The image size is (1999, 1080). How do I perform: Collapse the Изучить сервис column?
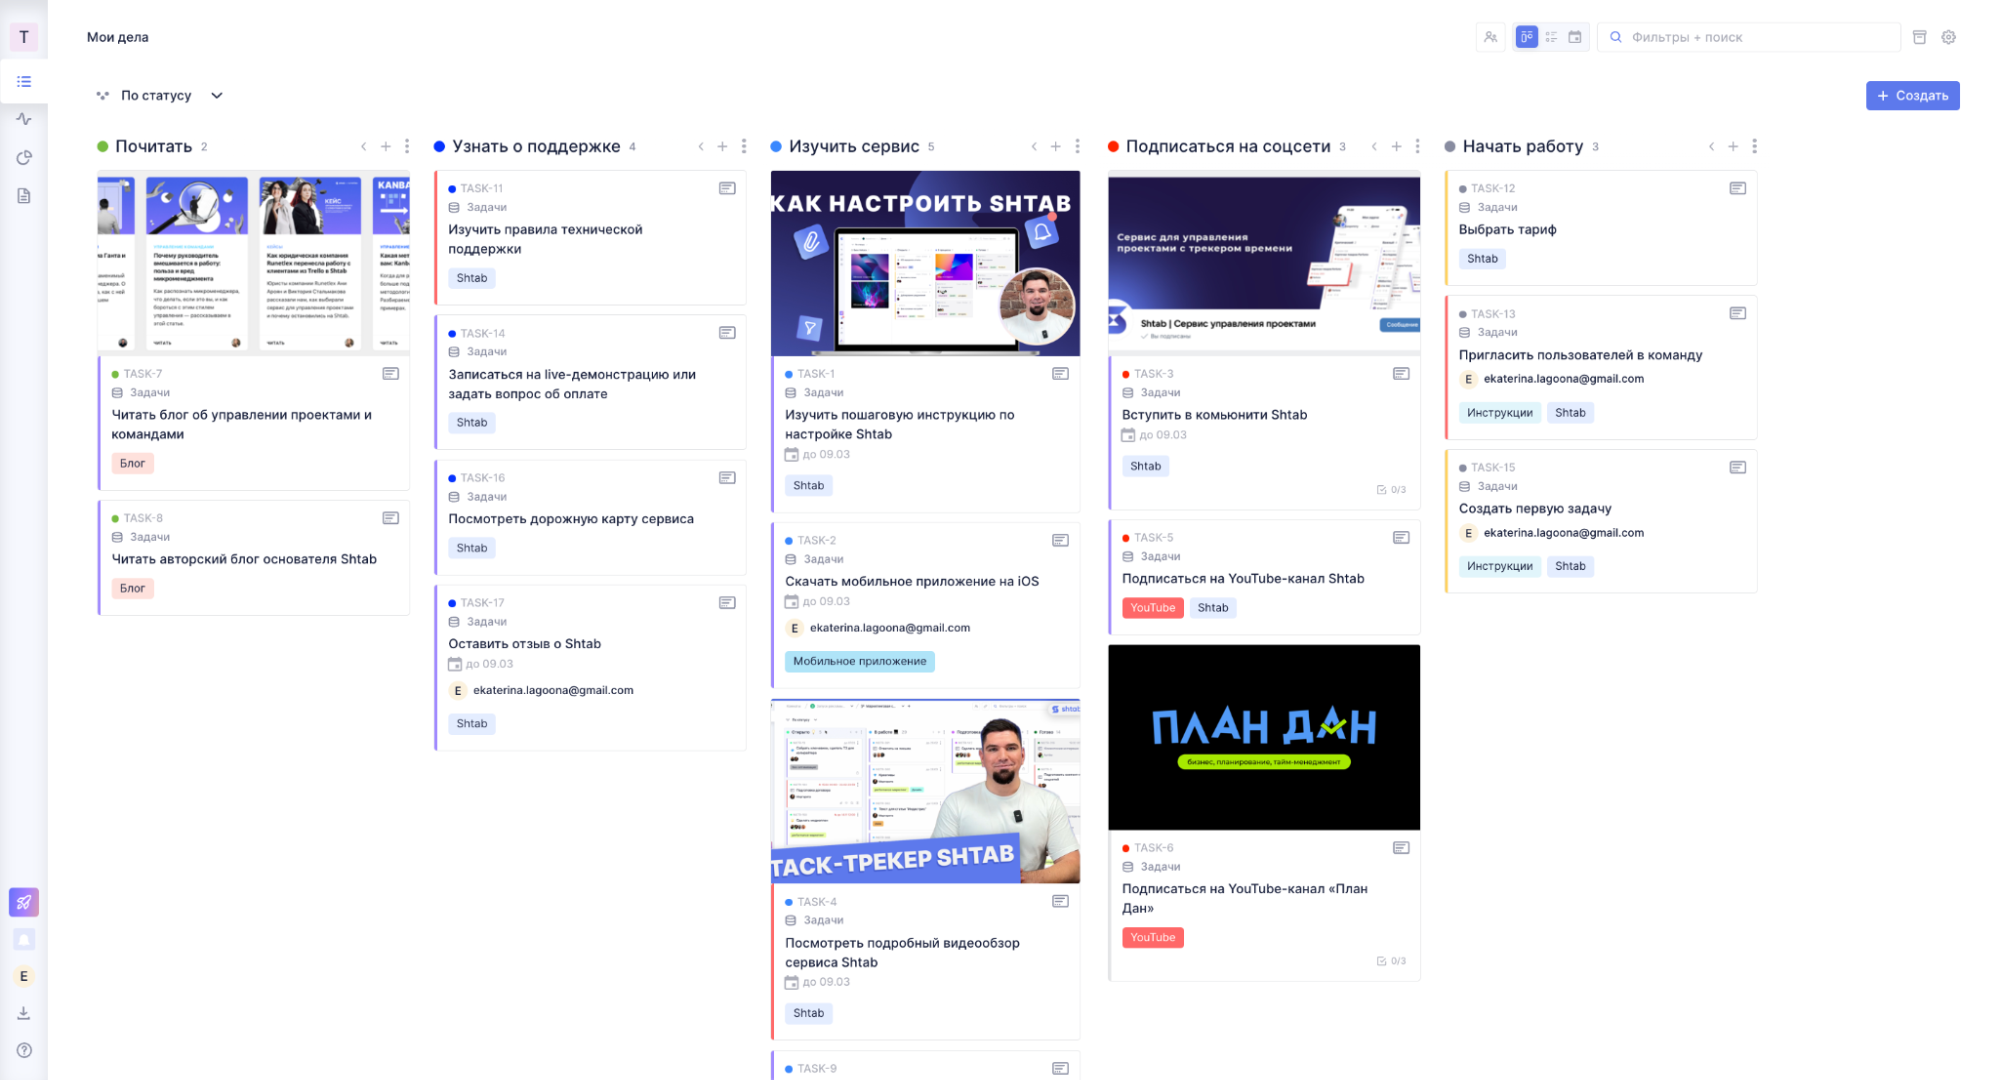(x=1033, y=146)
